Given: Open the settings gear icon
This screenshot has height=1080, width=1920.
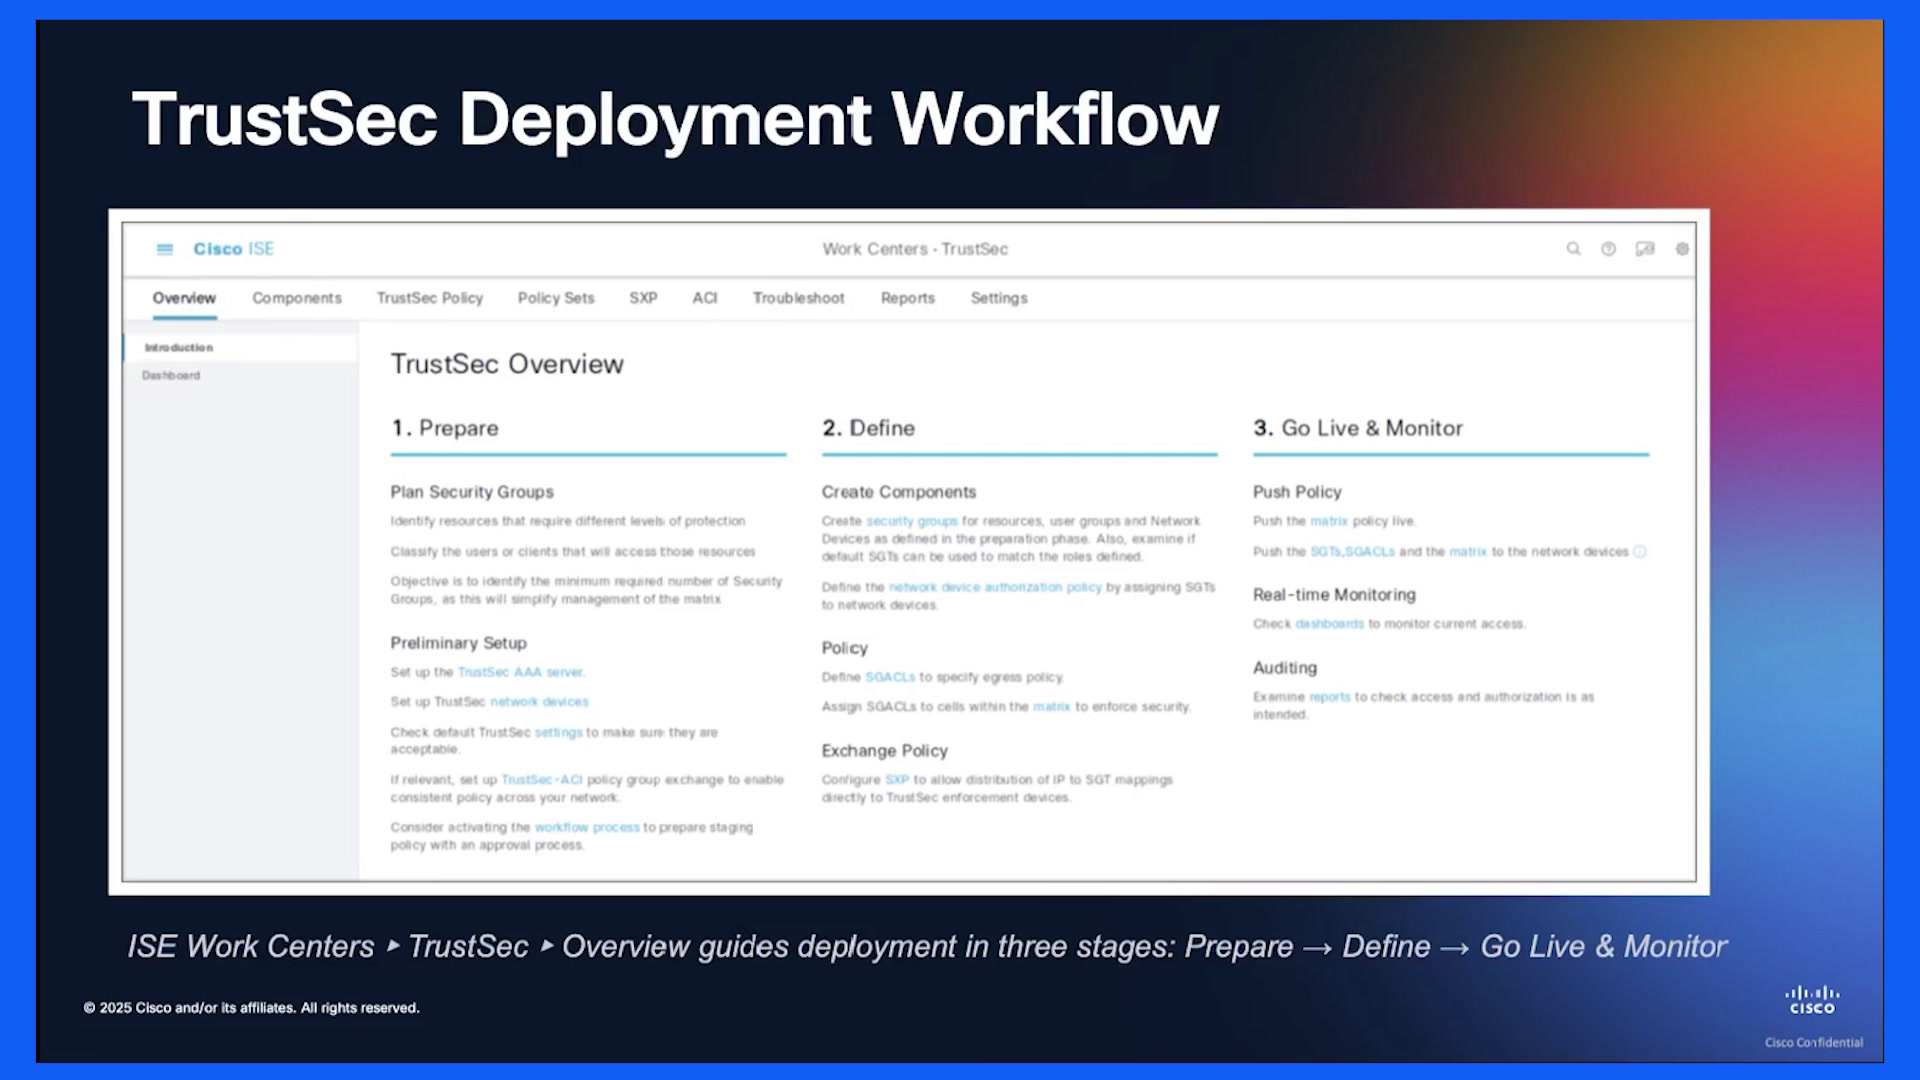Looking at the screenshot, I should 1682,249.
